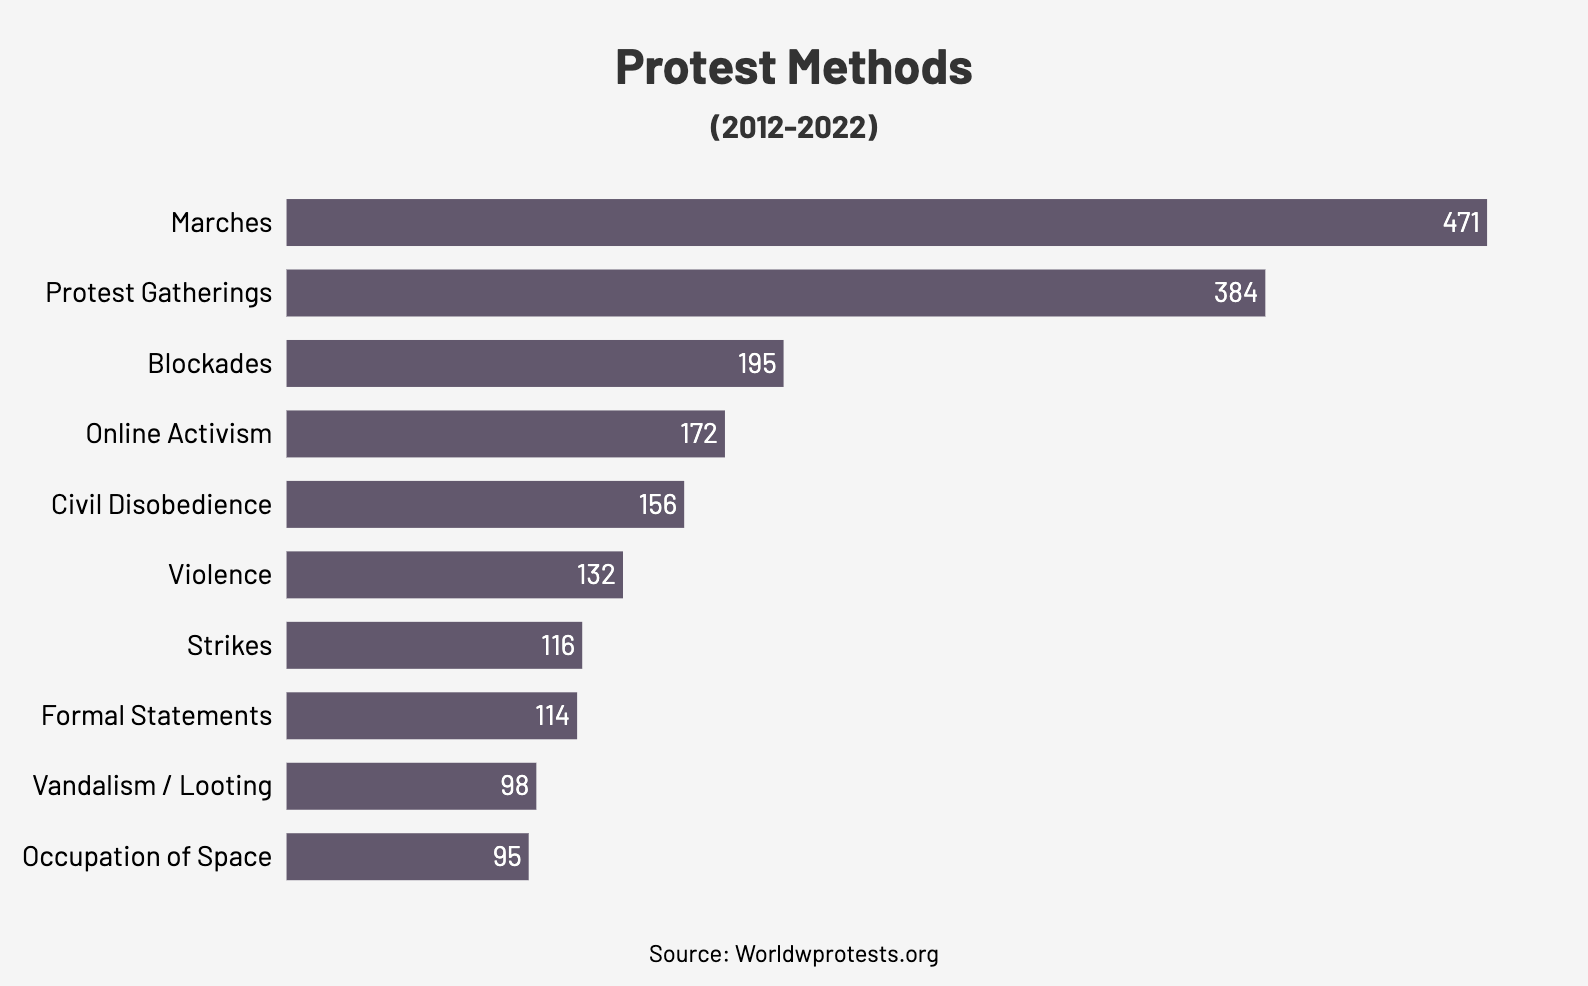Viewport: 1588px width, 986px height.
Task: Click the Strikes bar
Action: (x=434, y=645)
